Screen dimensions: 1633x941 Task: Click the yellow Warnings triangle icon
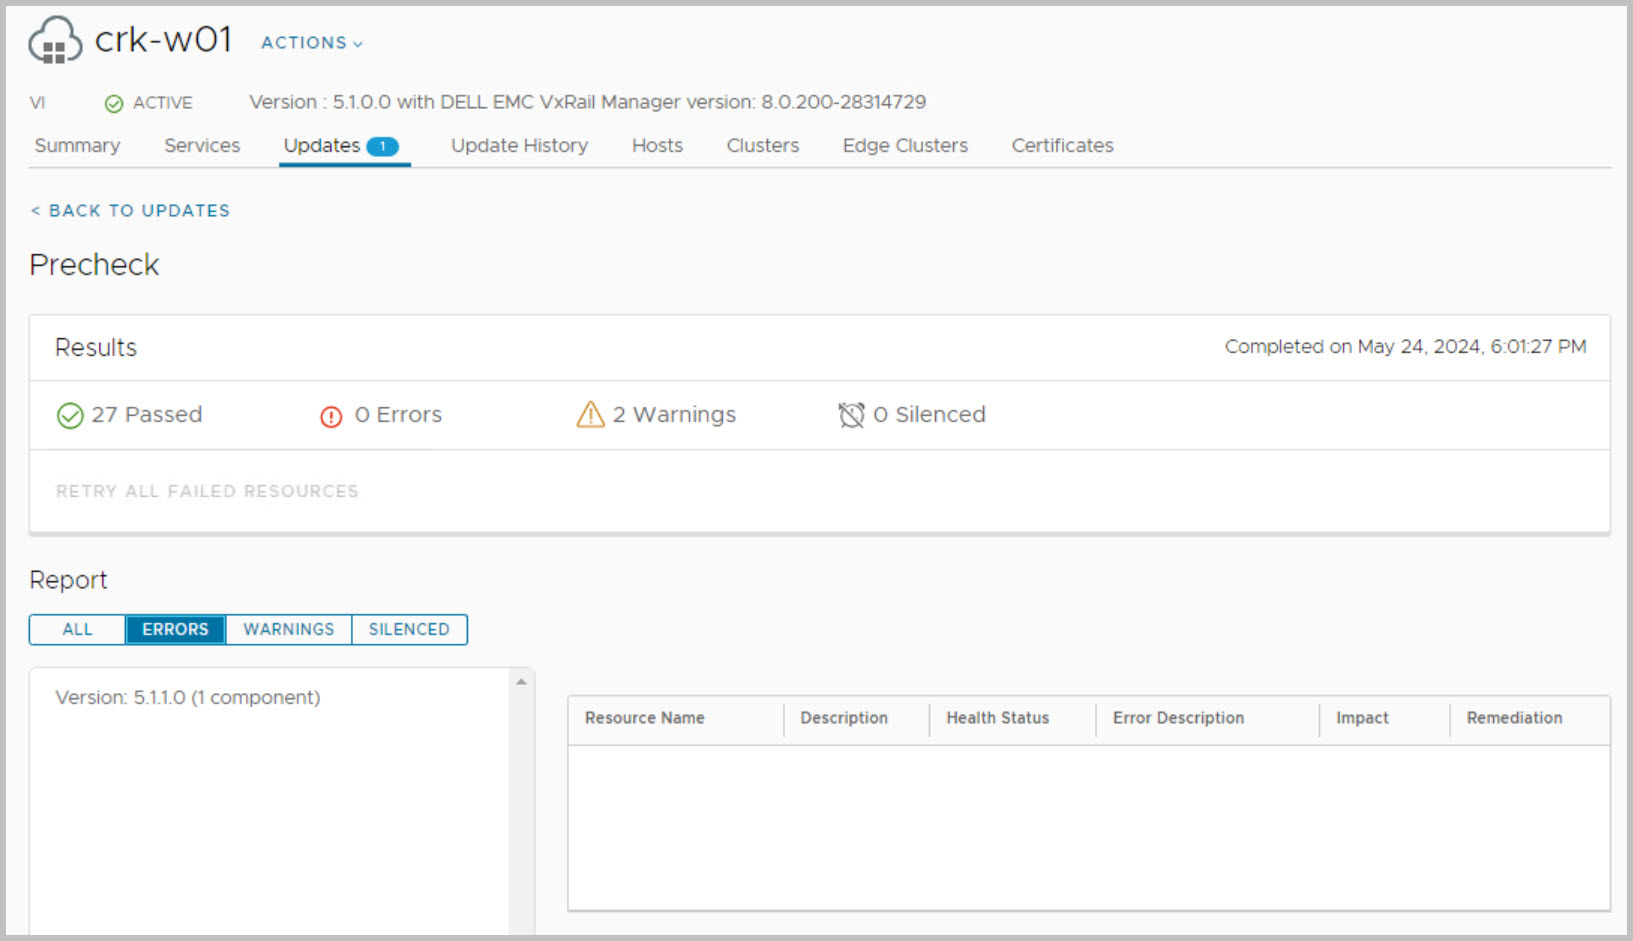(590, 414)
